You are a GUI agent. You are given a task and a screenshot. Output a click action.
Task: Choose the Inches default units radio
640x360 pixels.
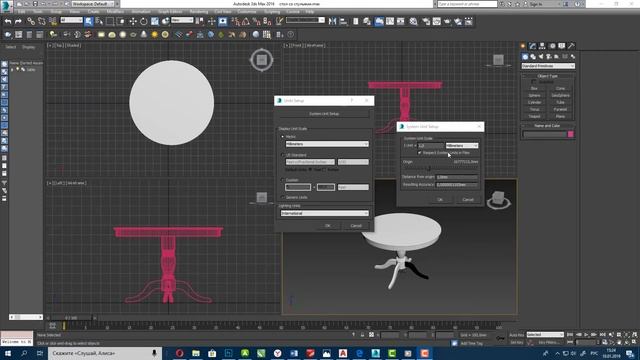pos(325,169)
